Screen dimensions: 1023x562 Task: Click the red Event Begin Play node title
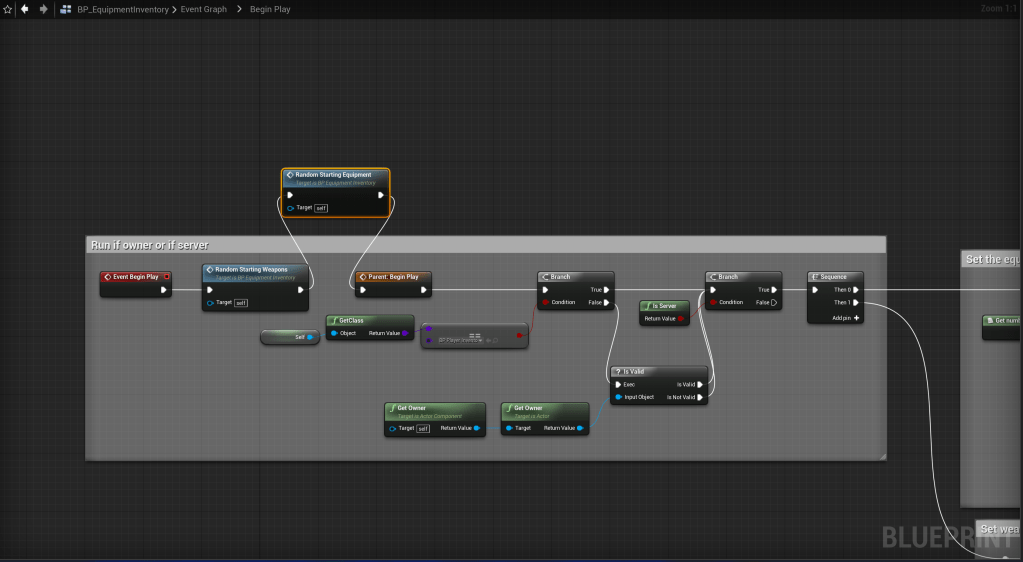[x=135, y=276]
